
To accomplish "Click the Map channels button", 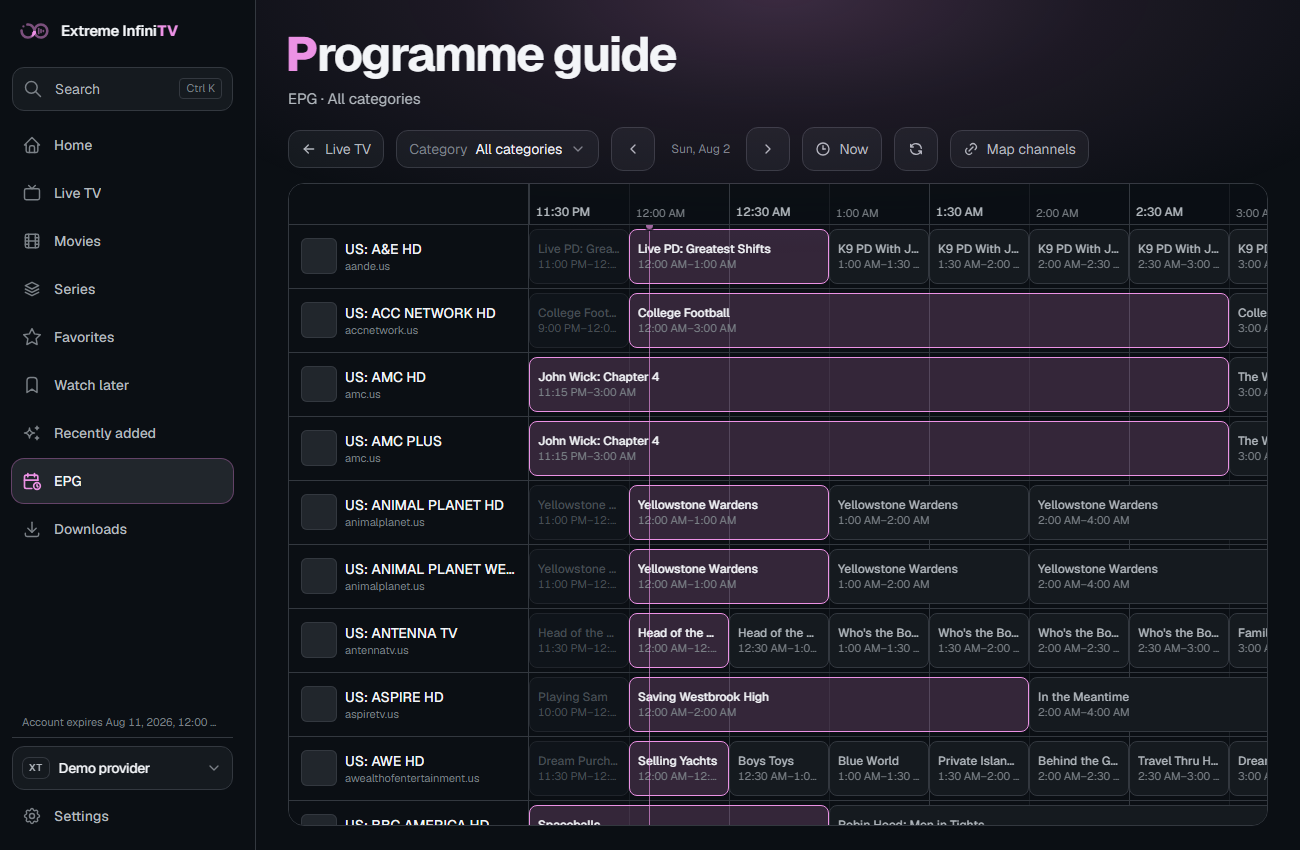I will pyautogui.click(x=1019, y=149).
